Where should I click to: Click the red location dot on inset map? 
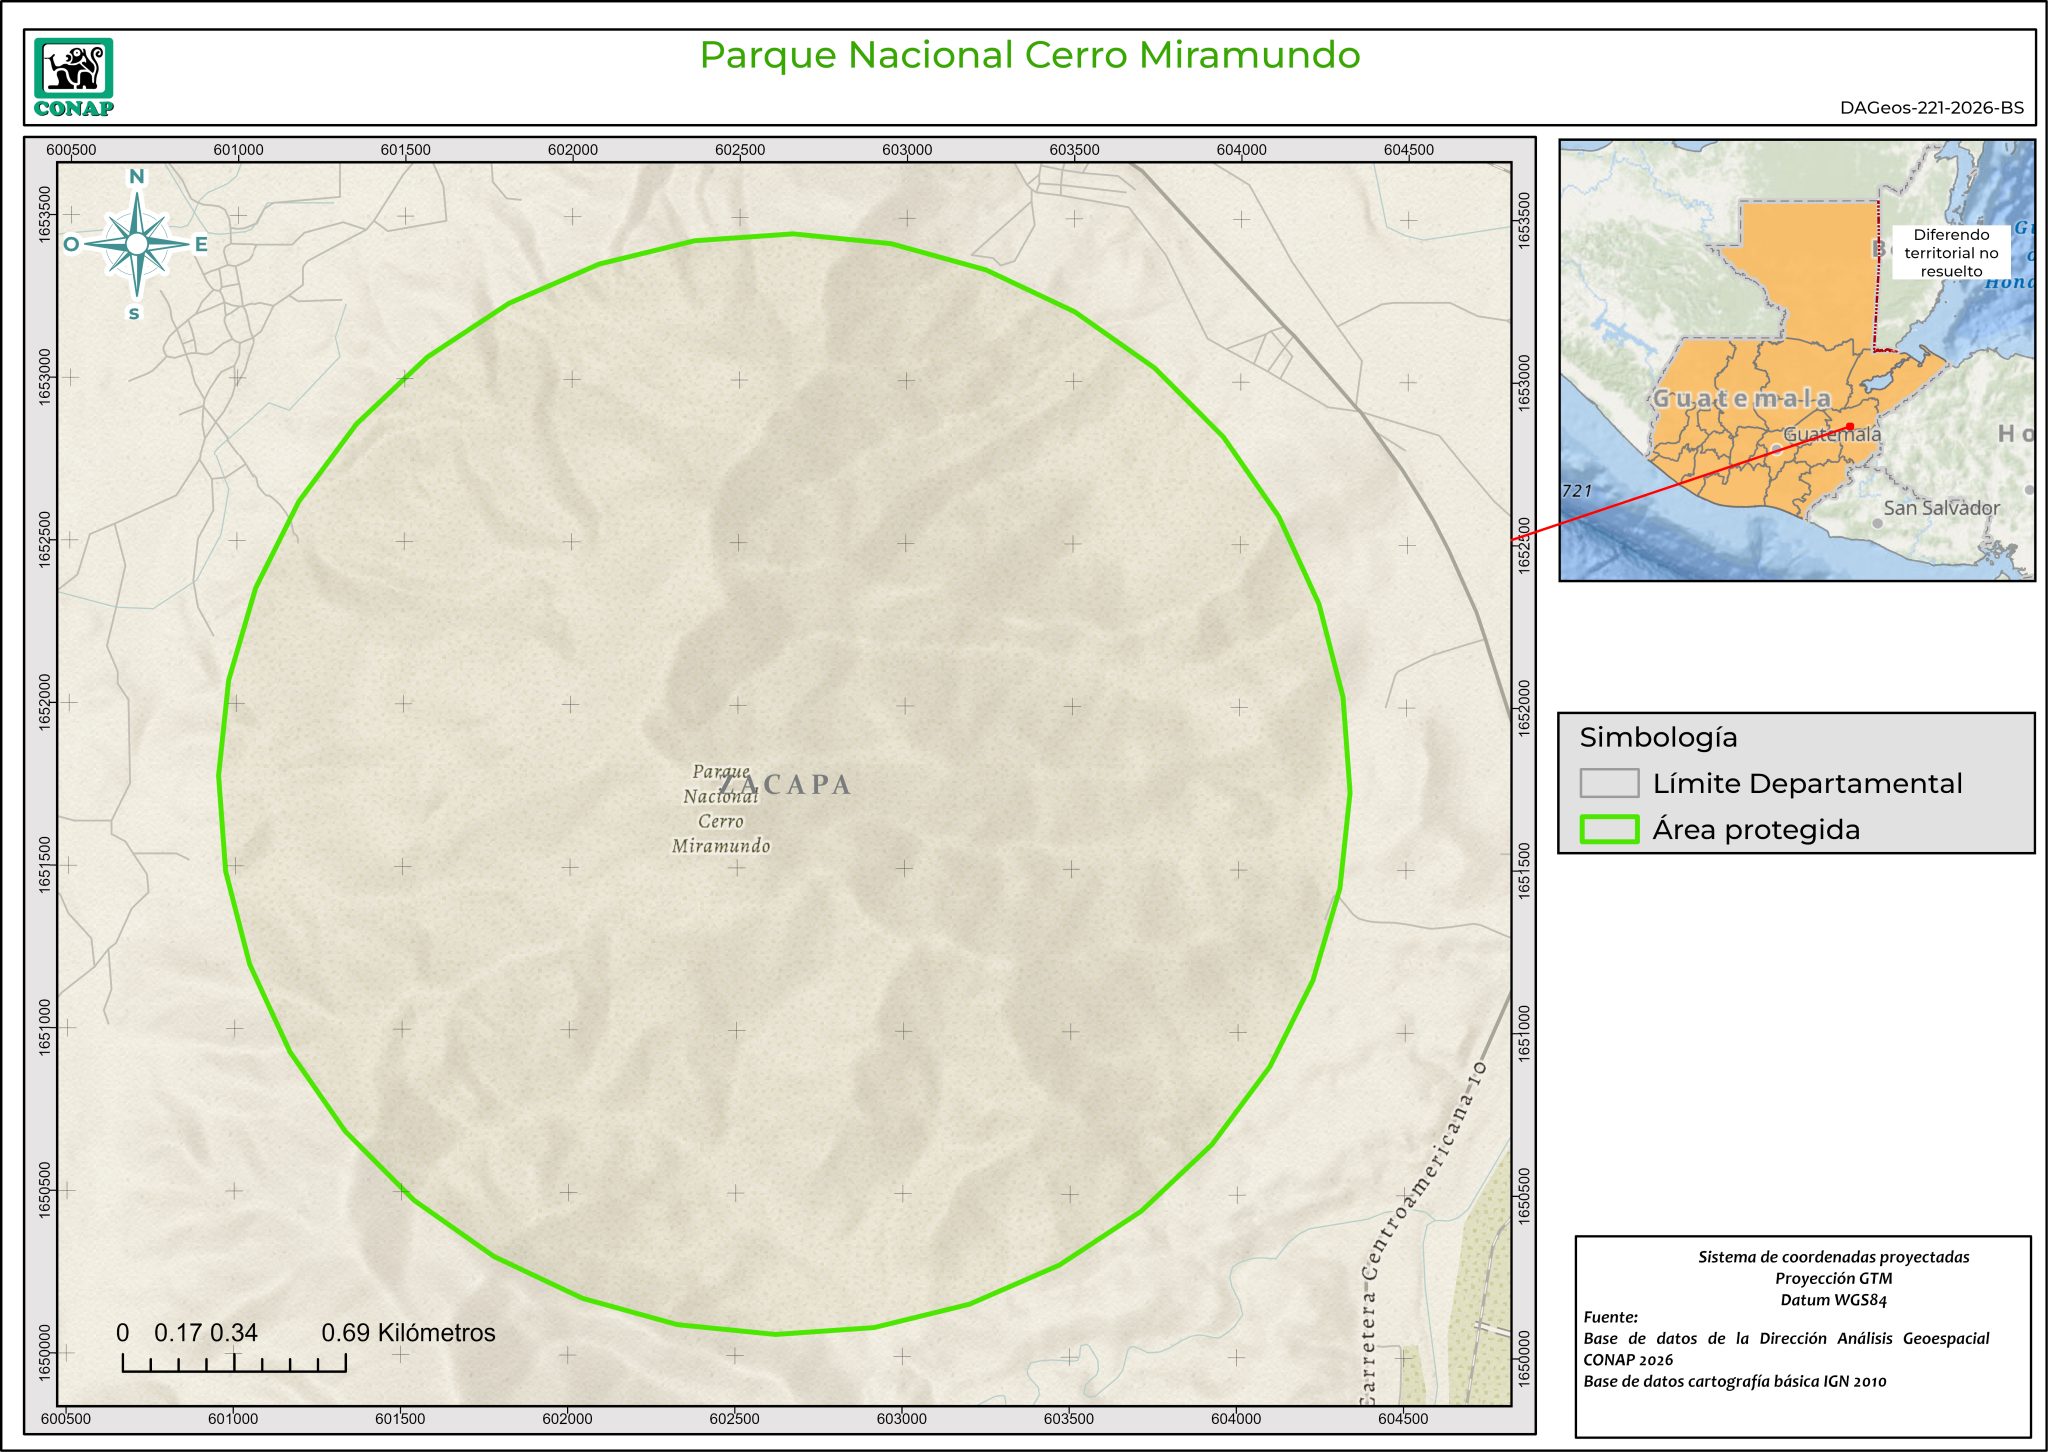[x=1849, y=427]
